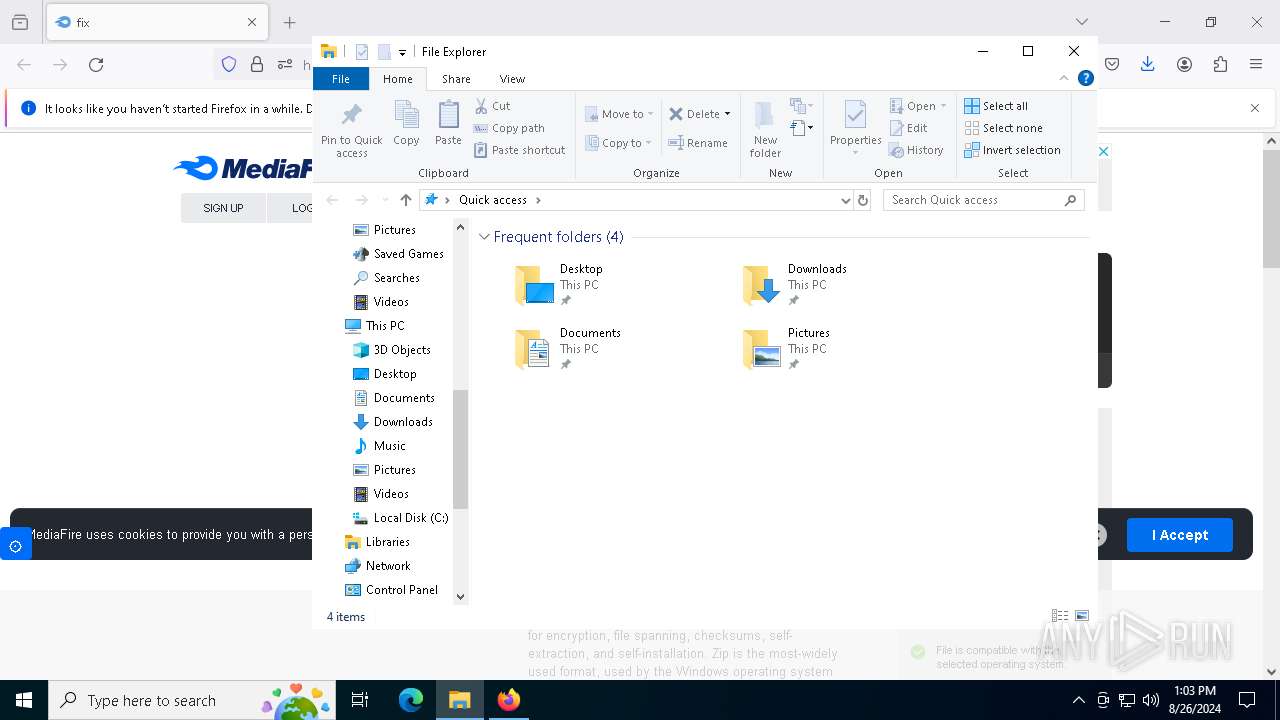Switch to the View ribbon tab
Image resolution: width=1280 pixels, height=720 pixels.
point(512,79)
